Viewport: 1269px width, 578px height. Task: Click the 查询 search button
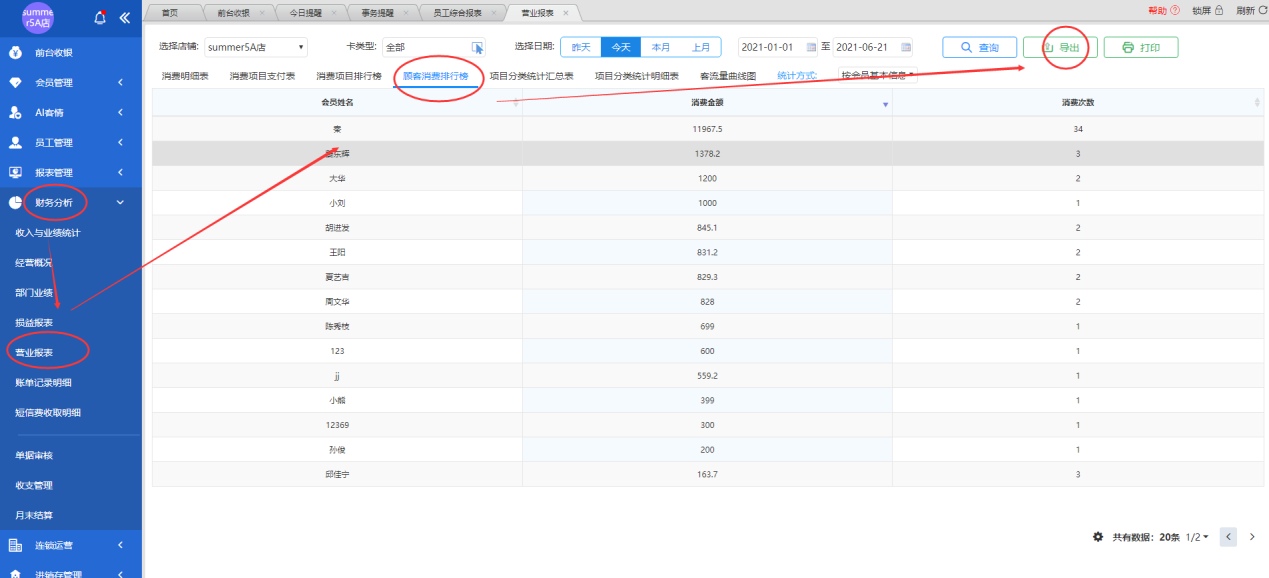(980, 47)
